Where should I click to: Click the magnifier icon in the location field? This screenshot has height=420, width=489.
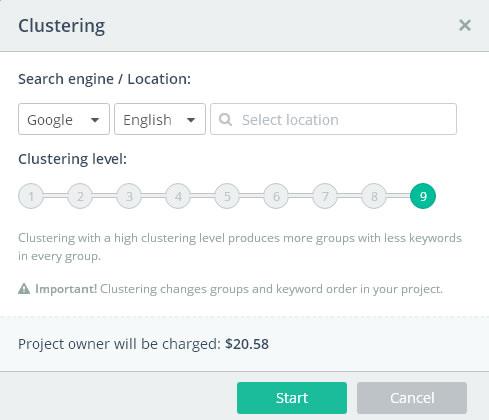point(226,119)
